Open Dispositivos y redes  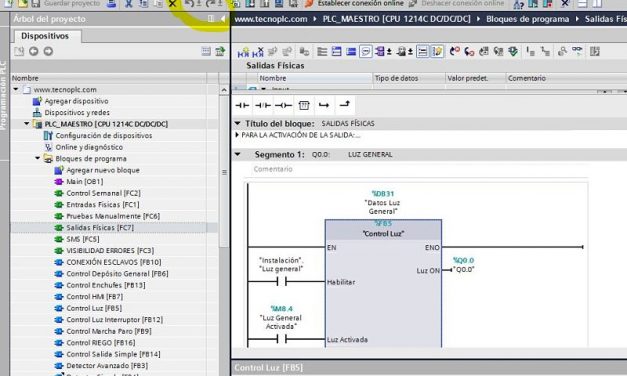coord(77,113)
